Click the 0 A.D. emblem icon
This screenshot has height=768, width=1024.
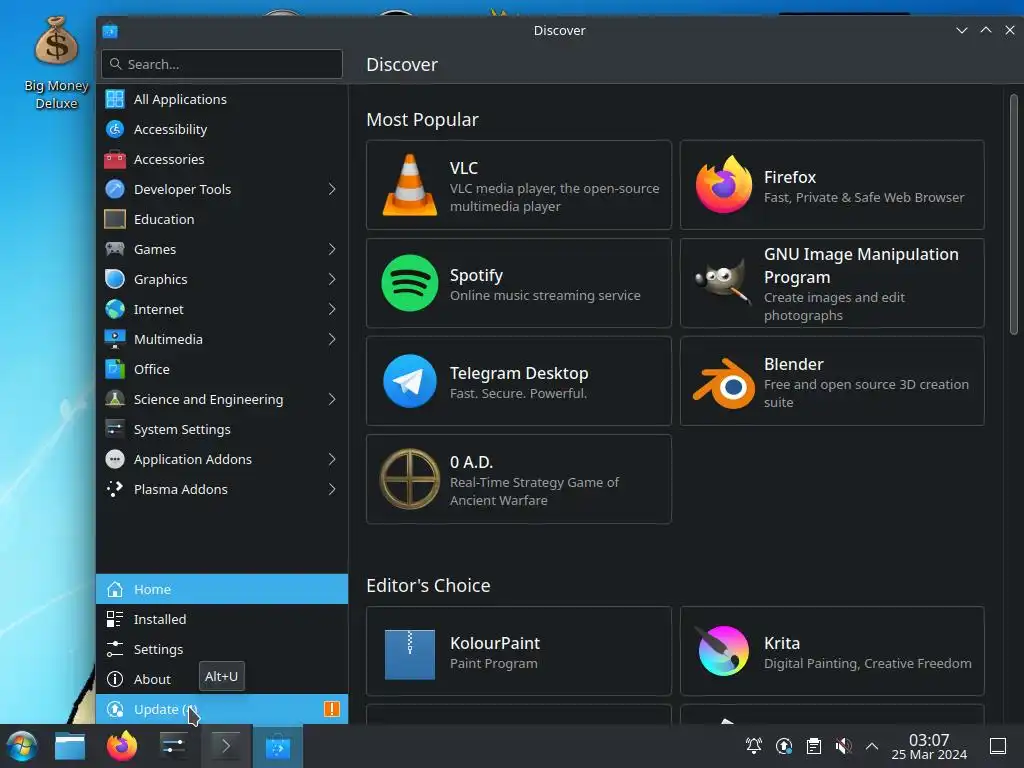point(409,479)
